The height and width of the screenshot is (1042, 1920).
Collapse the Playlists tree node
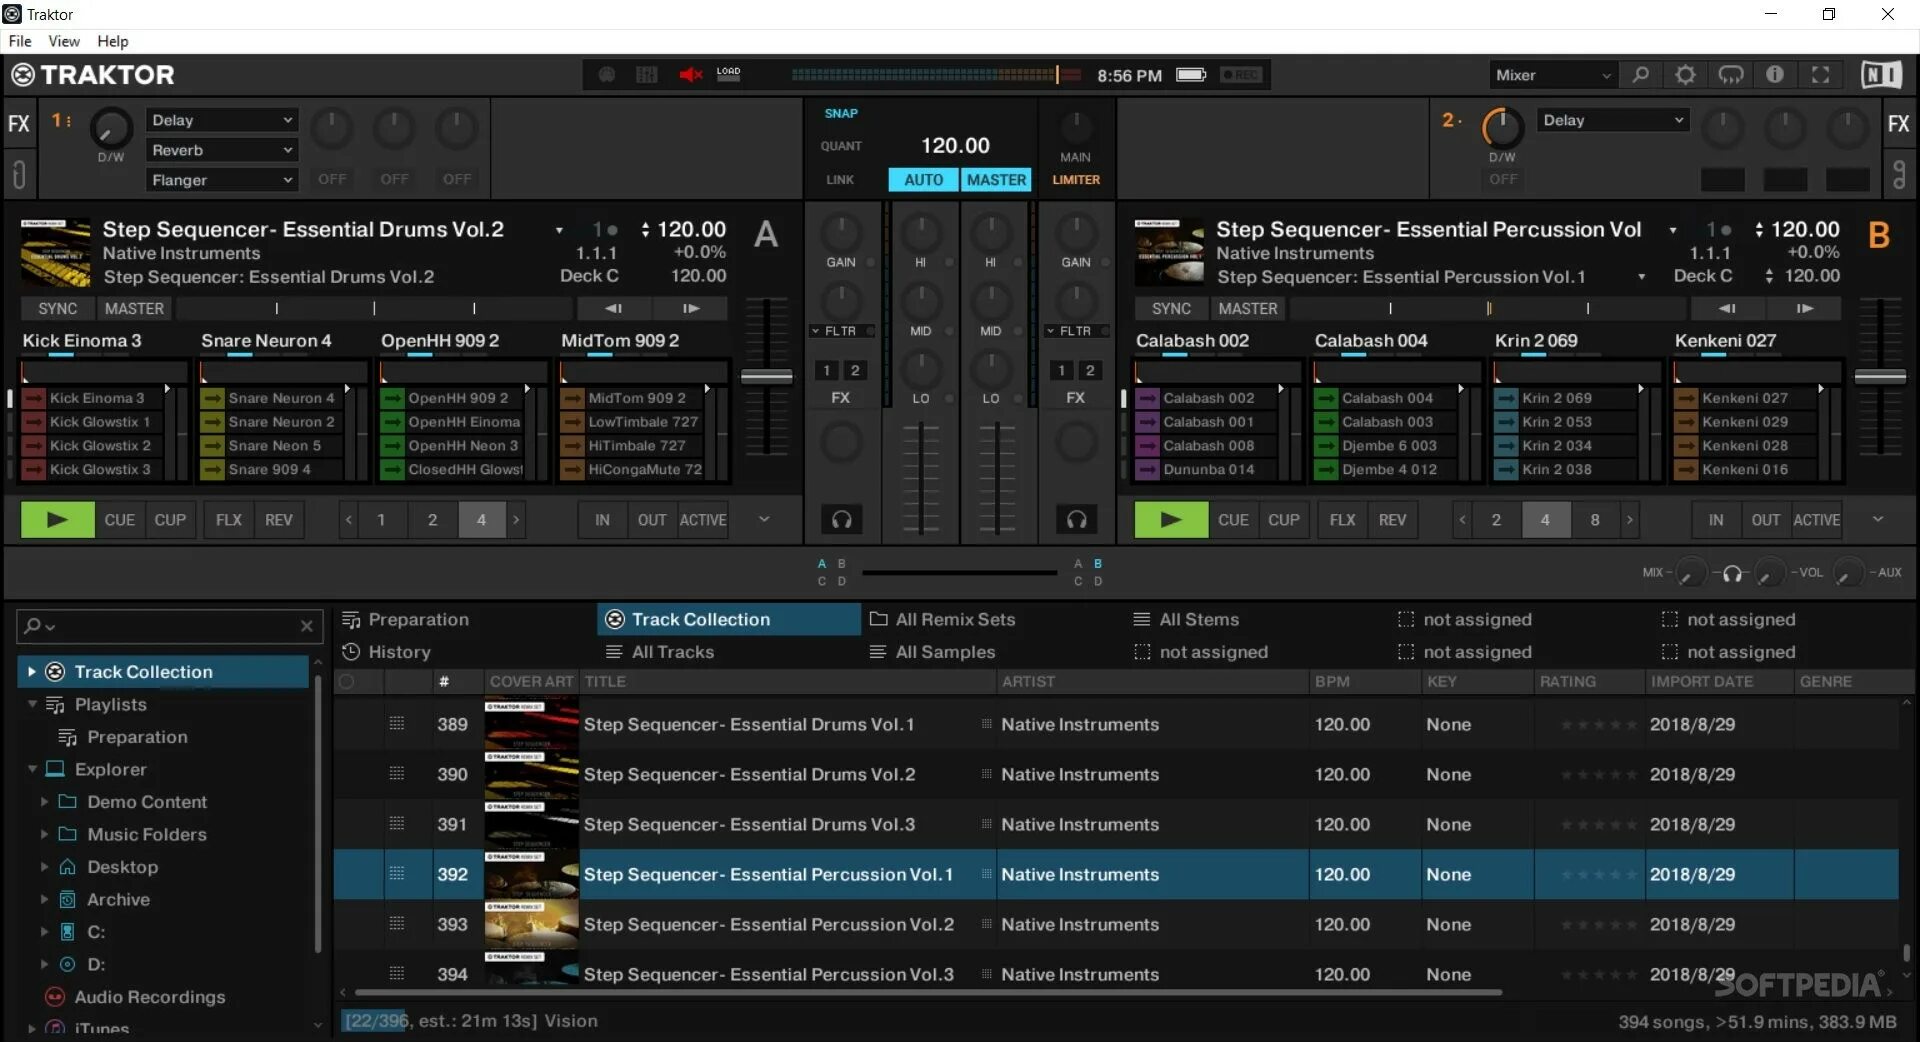32,705
